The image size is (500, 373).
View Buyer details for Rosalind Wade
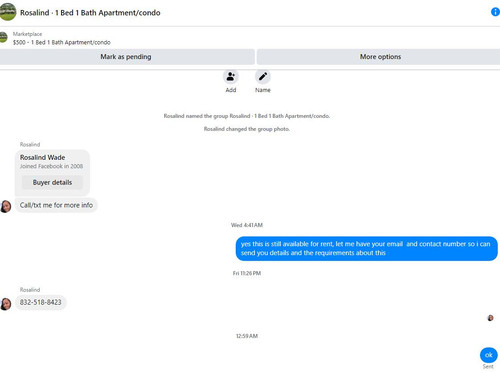(52, 182)
